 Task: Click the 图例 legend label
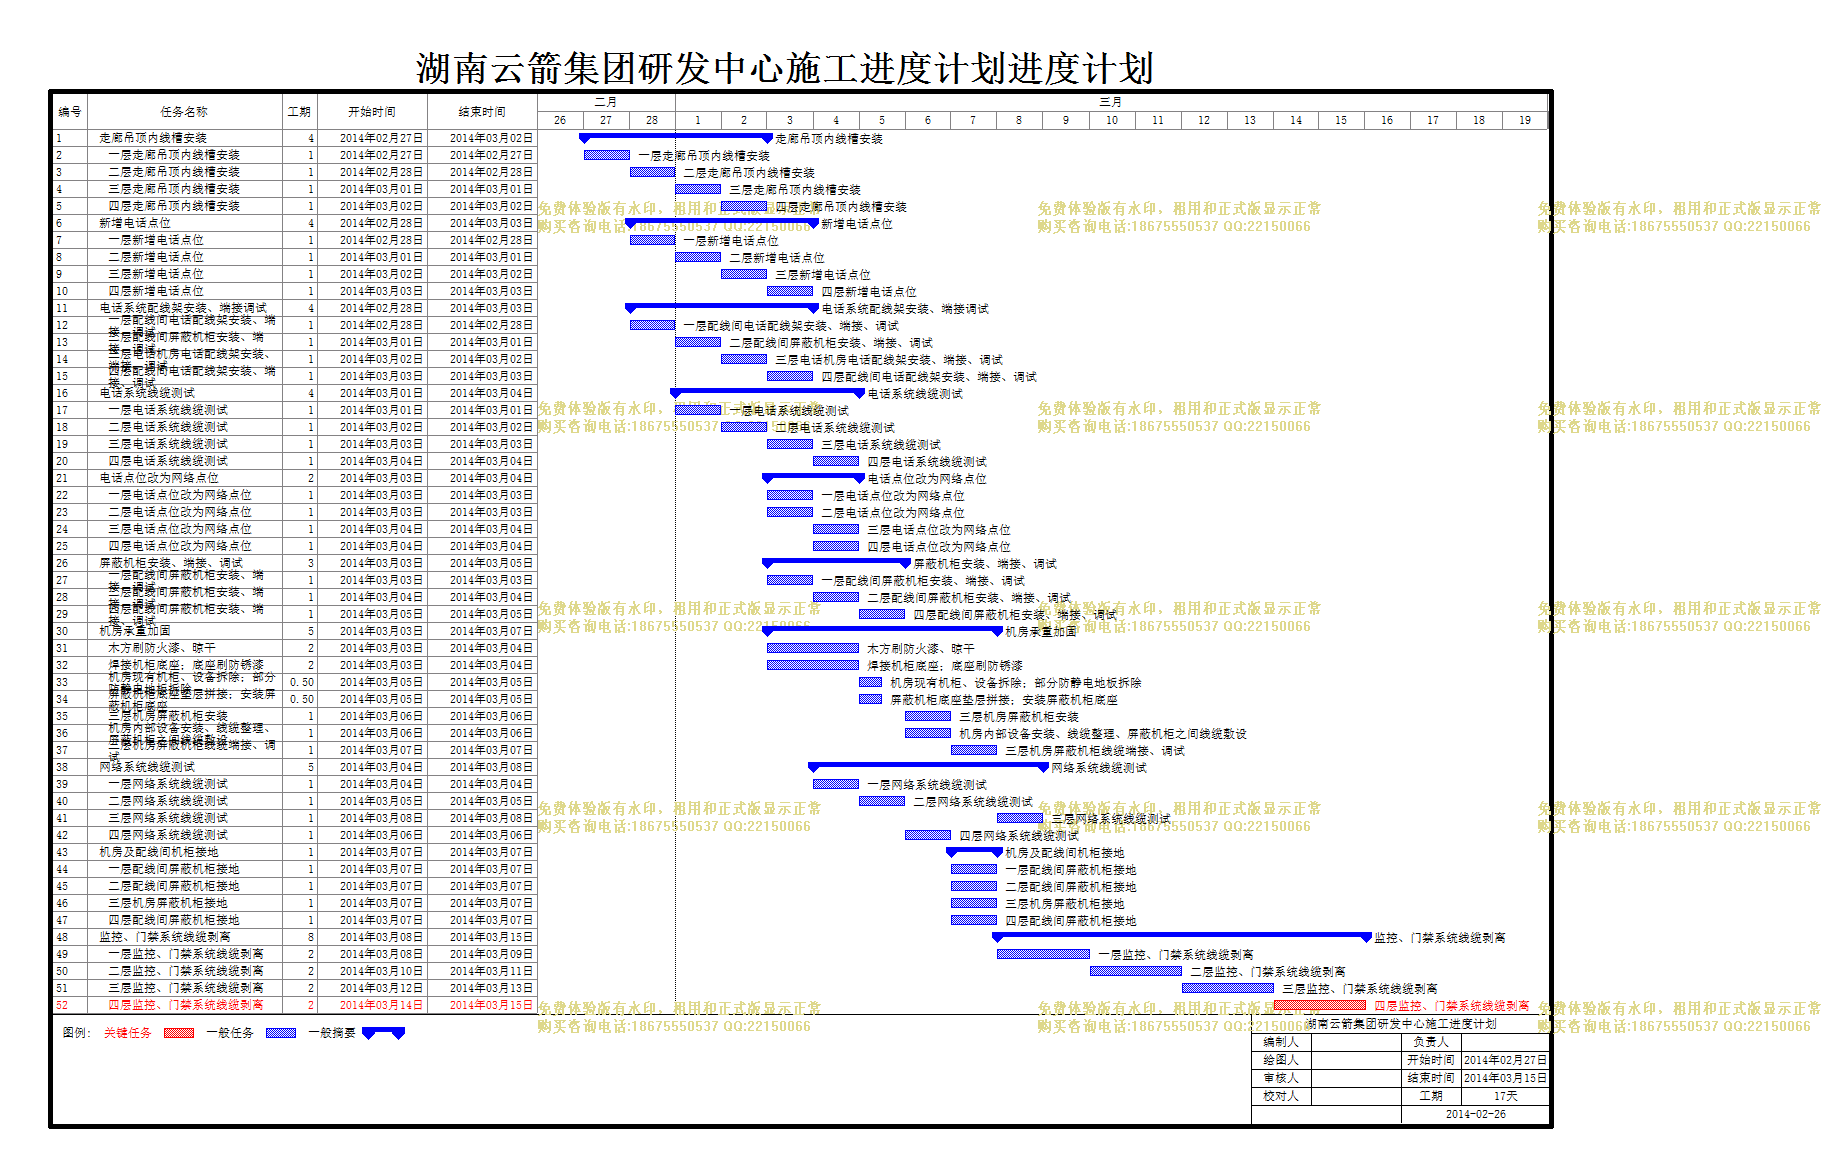click(x=76, y=1033)
